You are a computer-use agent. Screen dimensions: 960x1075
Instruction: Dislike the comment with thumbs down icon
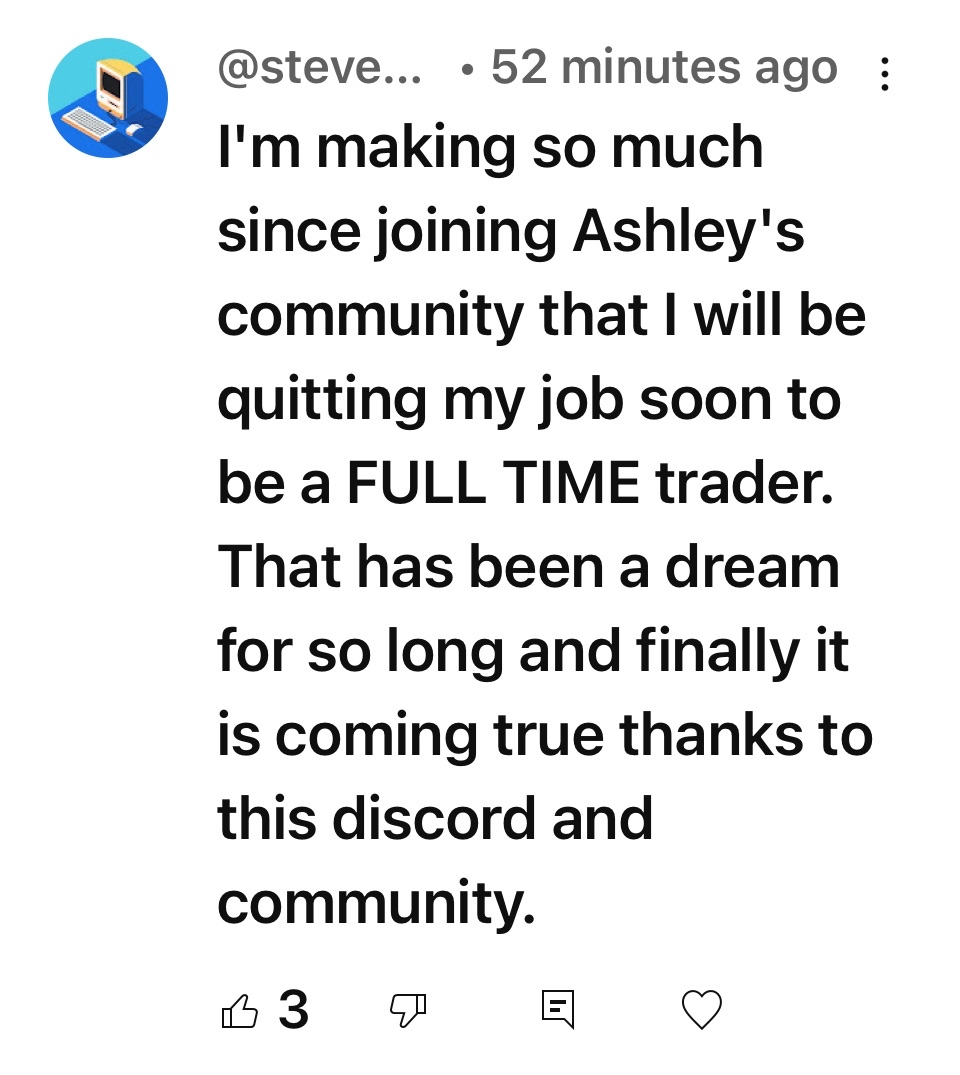click(x=408, y=1011)
